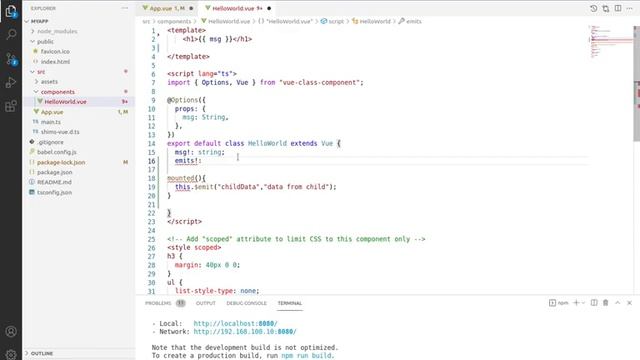Click the editor vertical scrollbar
Image resolution: width=640 pixels, height=360 pixels.
coord(636,84)
